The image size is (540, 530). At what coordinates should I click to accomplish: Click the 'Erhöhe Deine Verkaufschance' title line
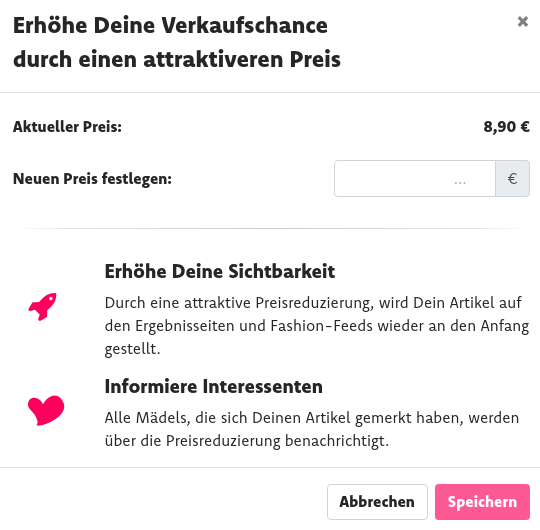coord(170,25)
